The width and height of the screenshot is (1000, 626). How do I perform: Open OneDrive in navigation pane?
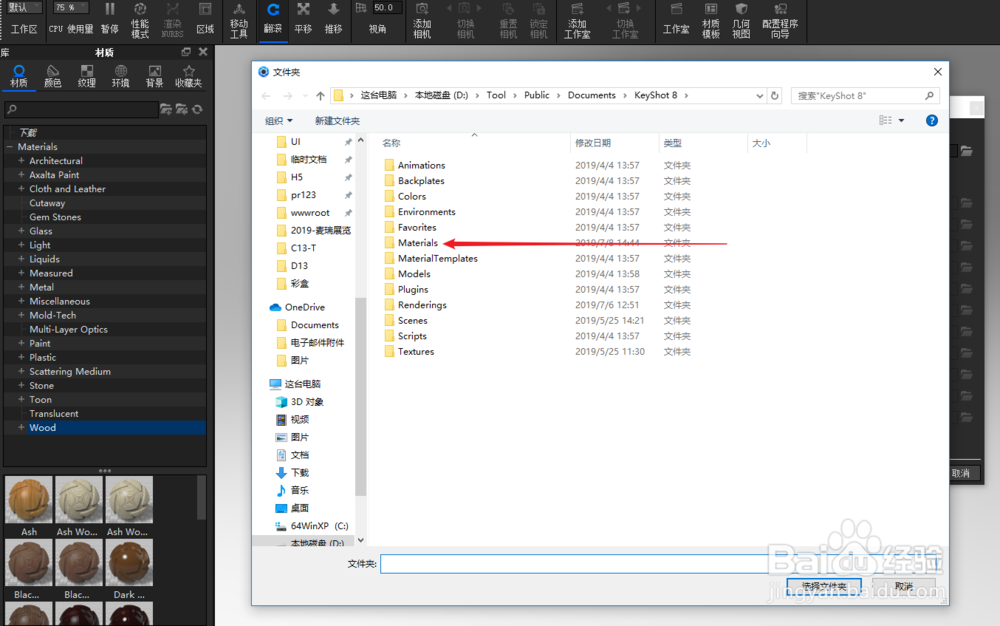pyautogui.click(x=305, y=307)
